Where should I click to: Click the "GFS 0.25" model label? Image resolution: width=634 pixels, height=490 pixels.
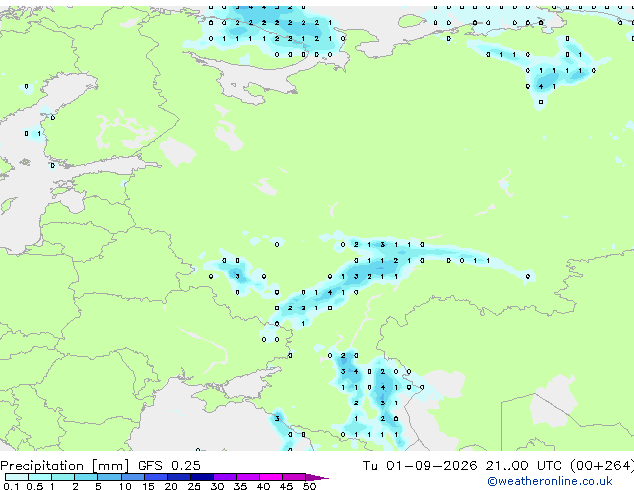coord(169,465)
